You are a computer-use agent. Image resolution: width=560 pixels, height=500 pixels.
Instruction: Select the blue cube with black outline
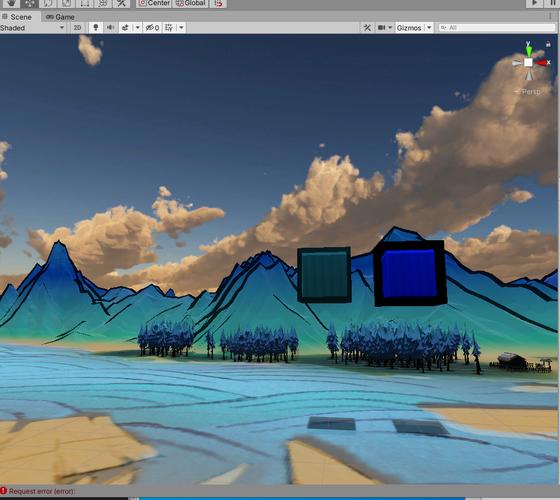[x=409, y=274]
